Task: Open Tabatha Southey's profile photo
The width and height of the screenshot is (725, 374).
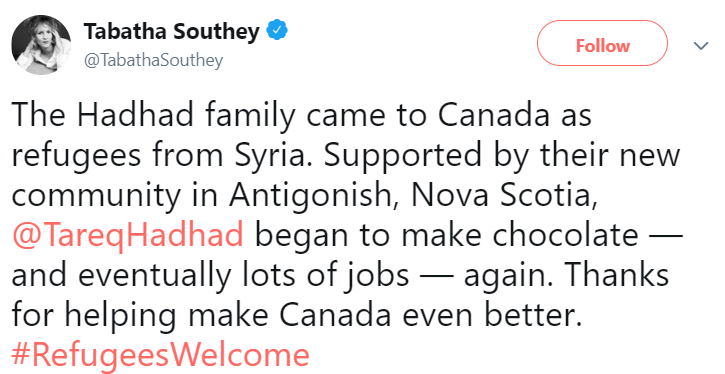Action: 41,45
